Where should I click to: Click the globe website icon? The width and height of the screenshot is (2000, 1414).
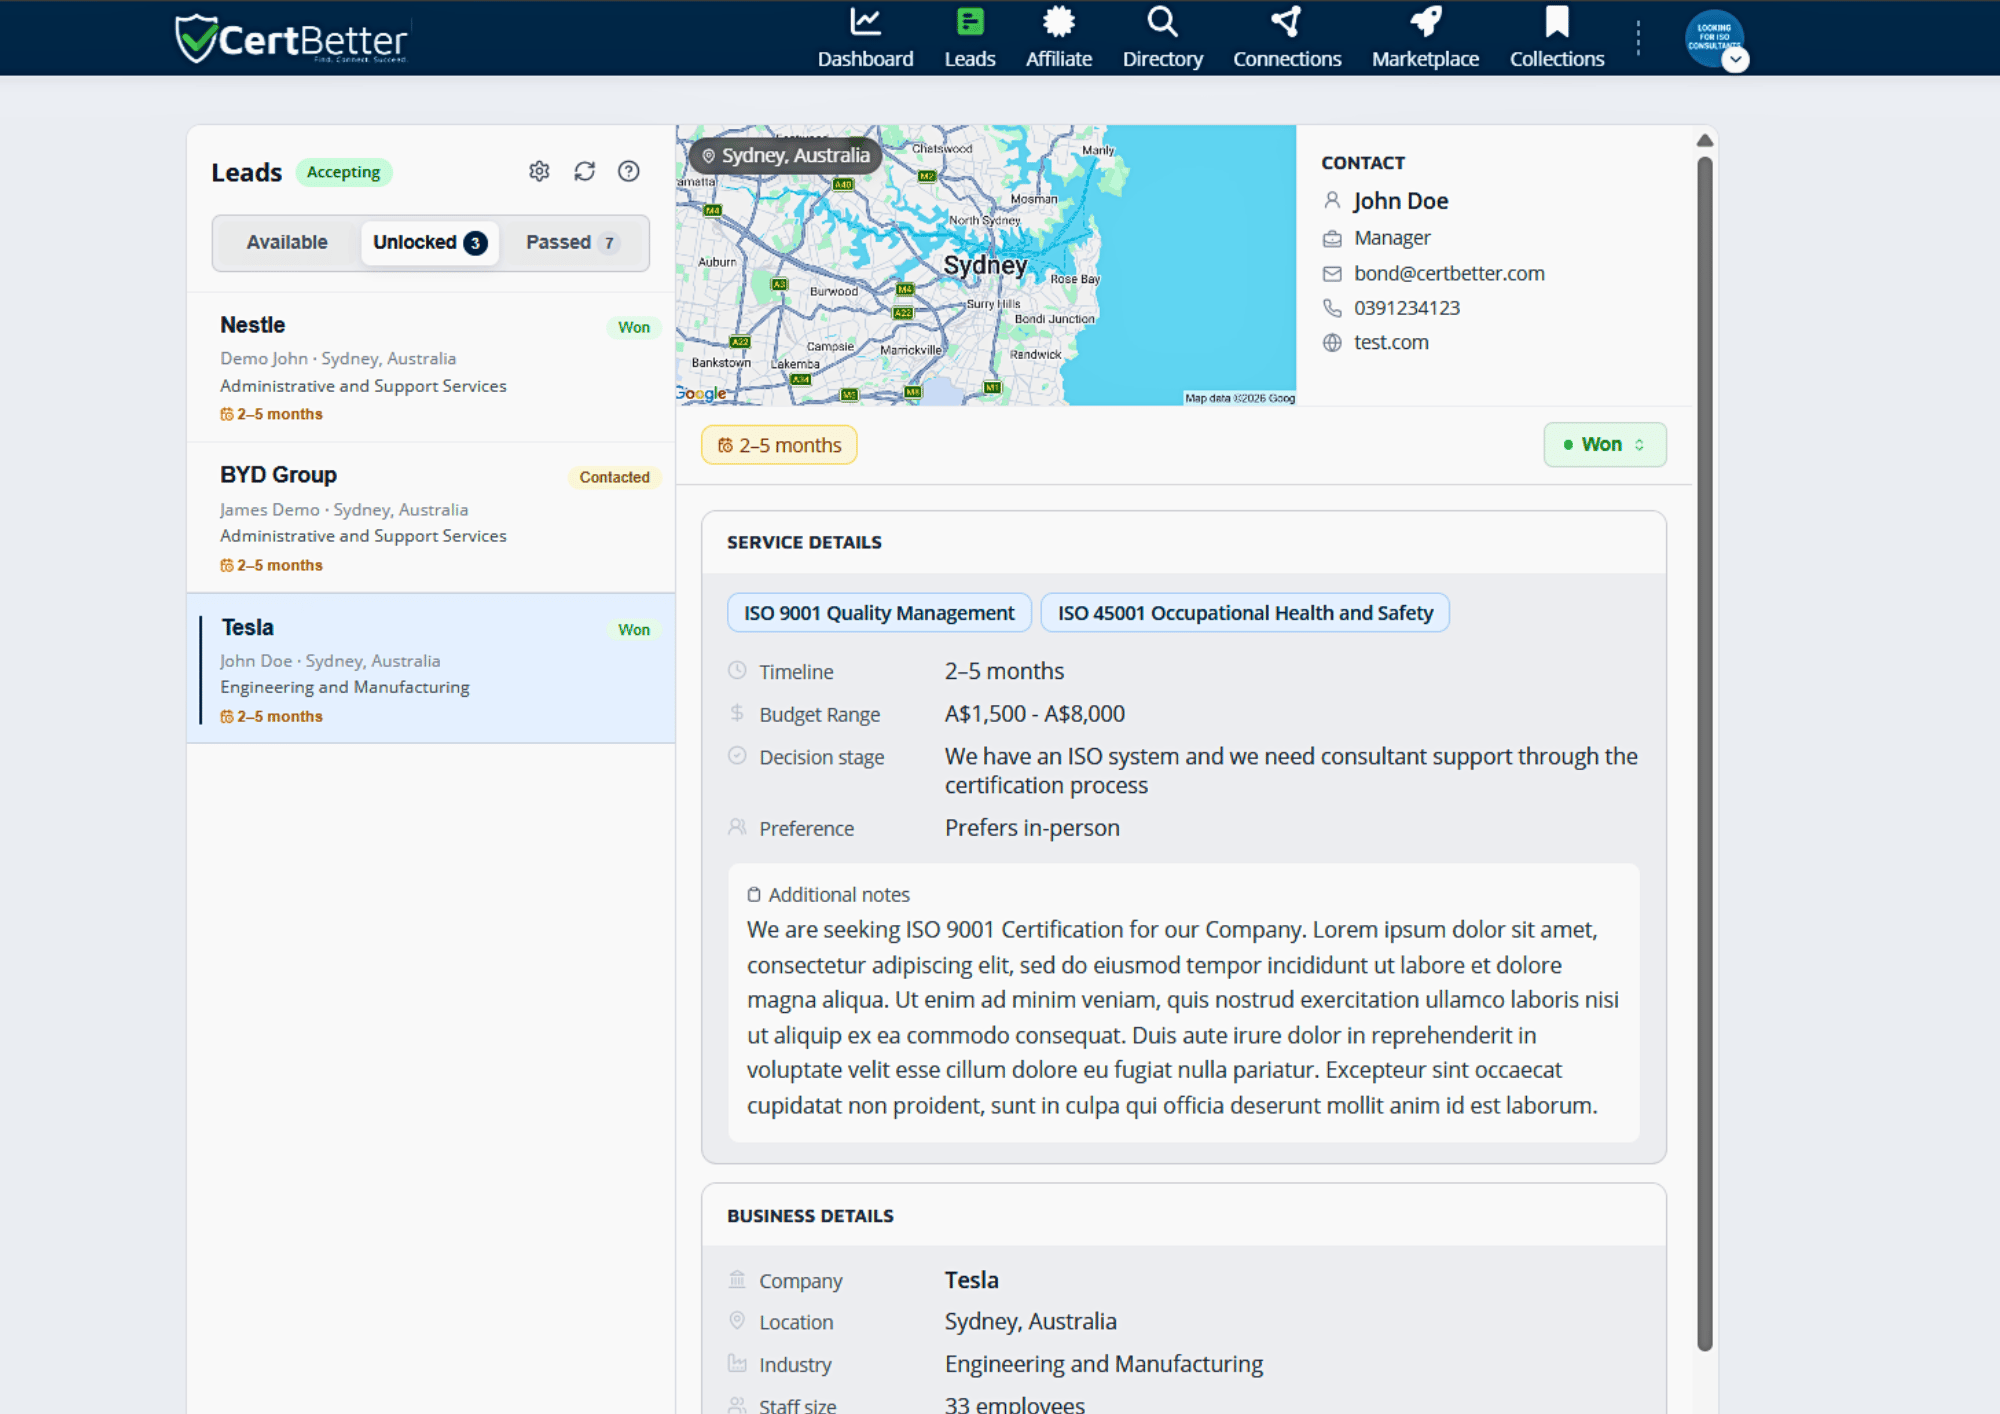pyautogui.click(x=1332, y=343)
